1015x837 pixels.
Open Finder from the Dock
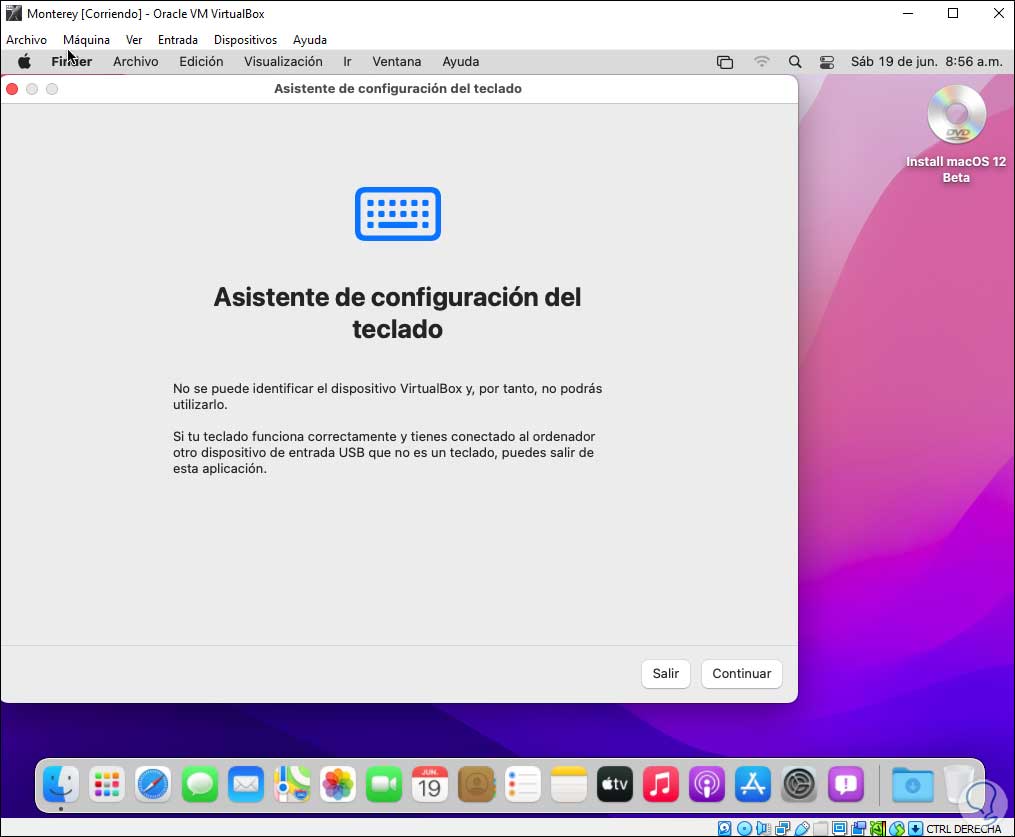(x=61, y=784)
